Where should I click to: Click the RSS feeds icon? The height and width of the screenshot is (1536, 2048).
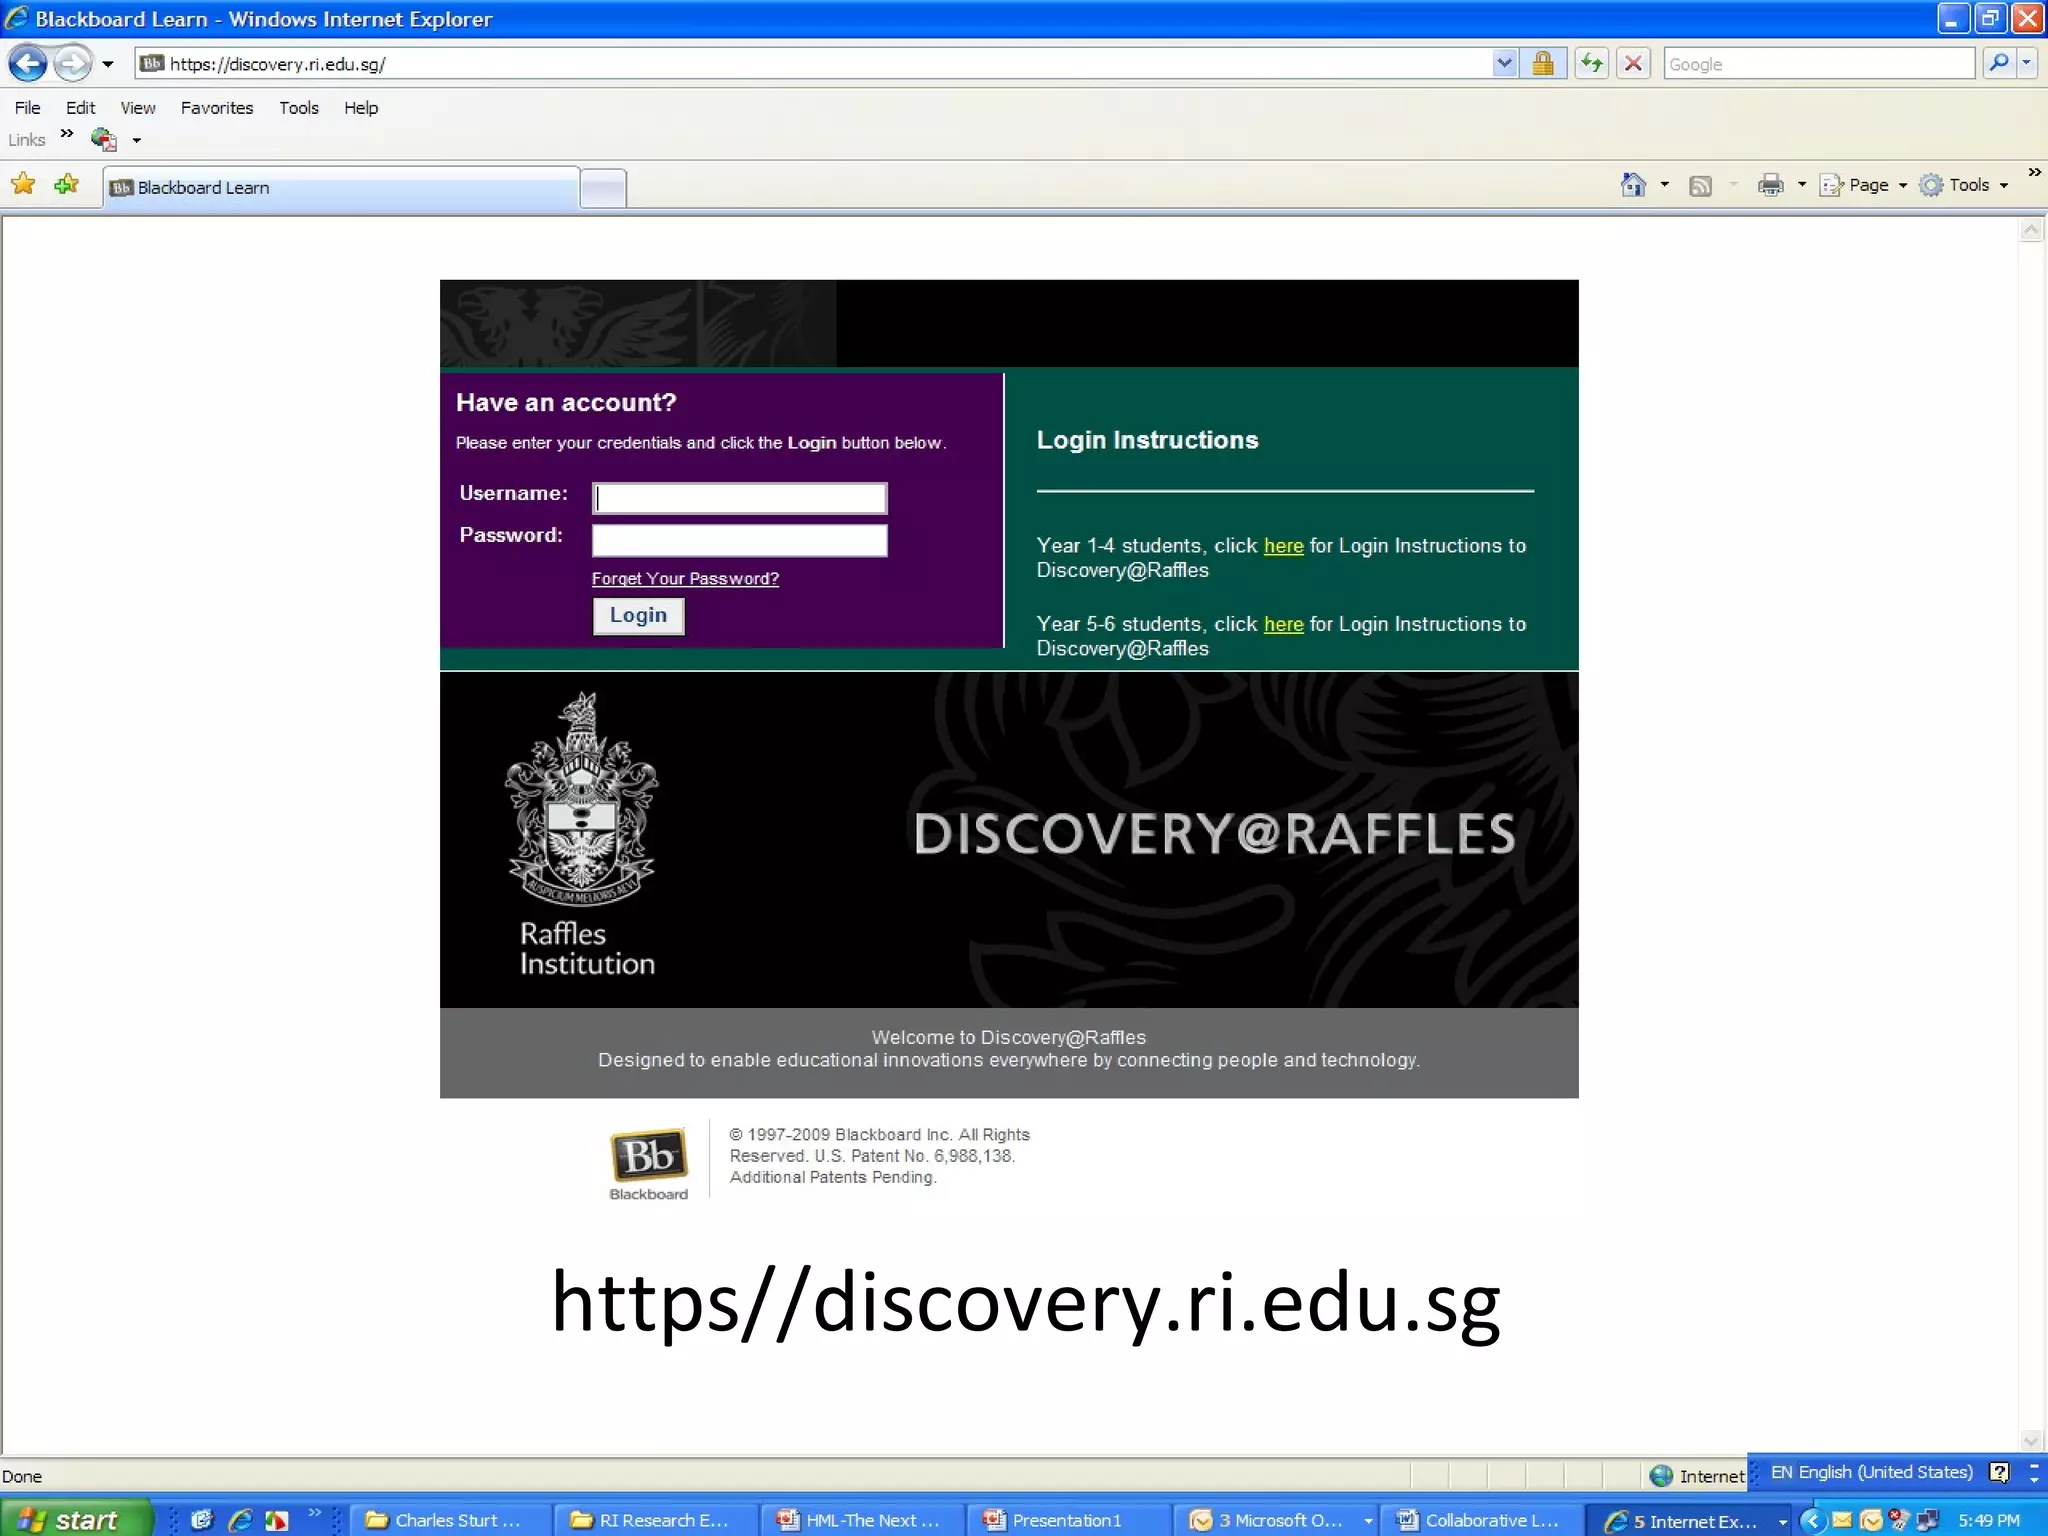click(1700, 186)
